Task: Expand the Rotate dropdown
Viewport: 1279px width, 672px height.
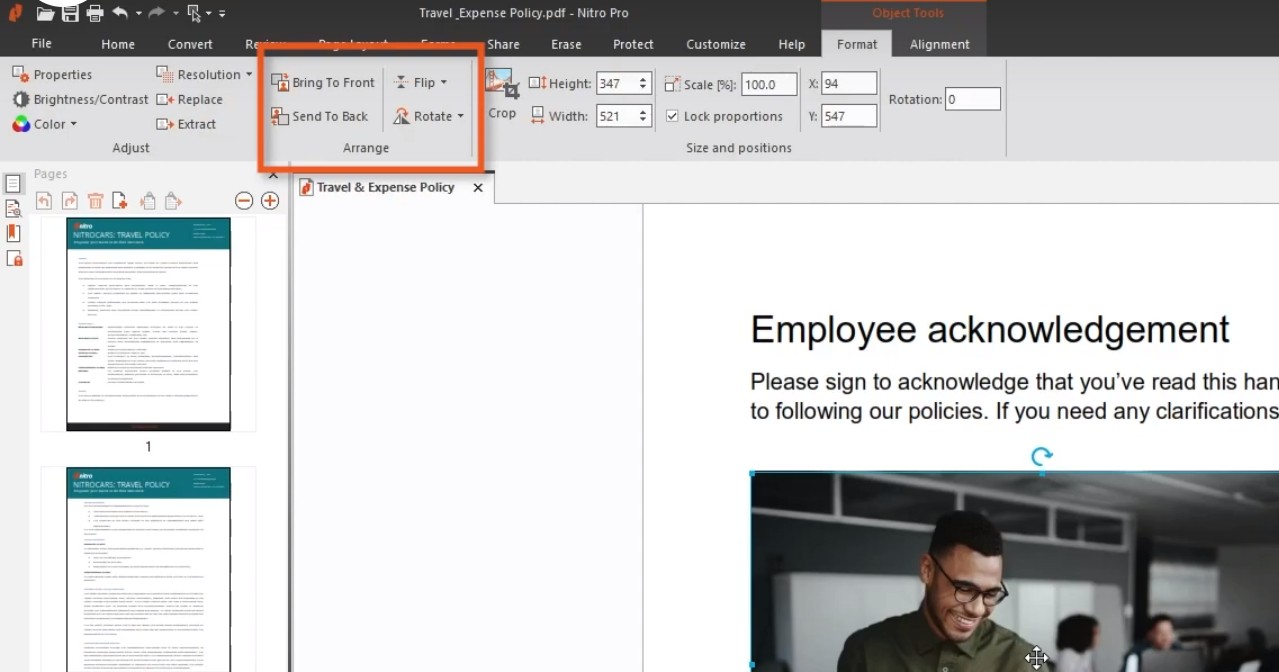Action: (x=431, y=116)
